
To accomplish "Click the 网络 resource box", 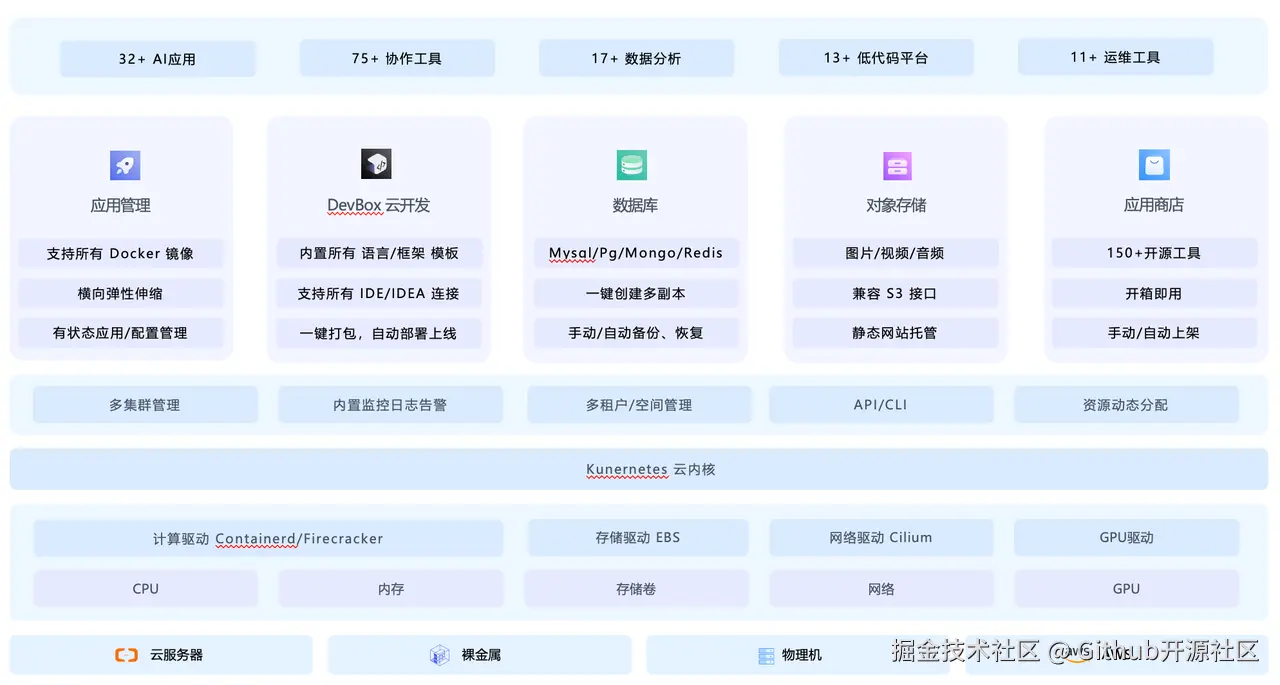I will coord(882,589).
